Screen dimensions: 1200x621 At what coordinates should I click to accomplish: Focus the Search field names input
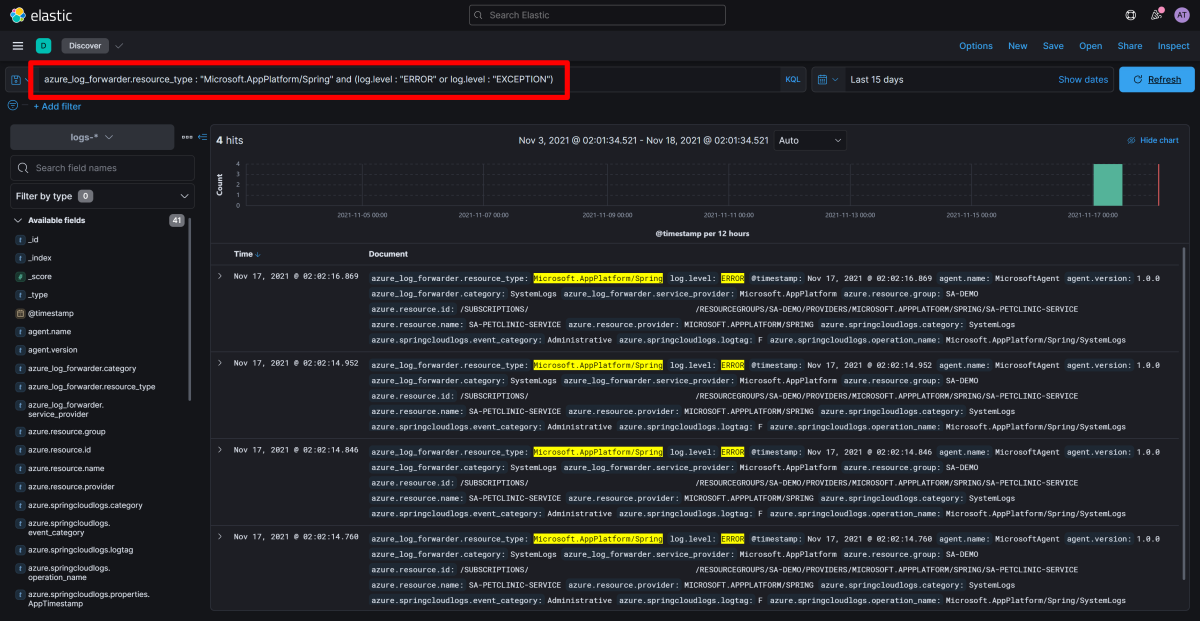pyautogui.click(x=102, y=168)
